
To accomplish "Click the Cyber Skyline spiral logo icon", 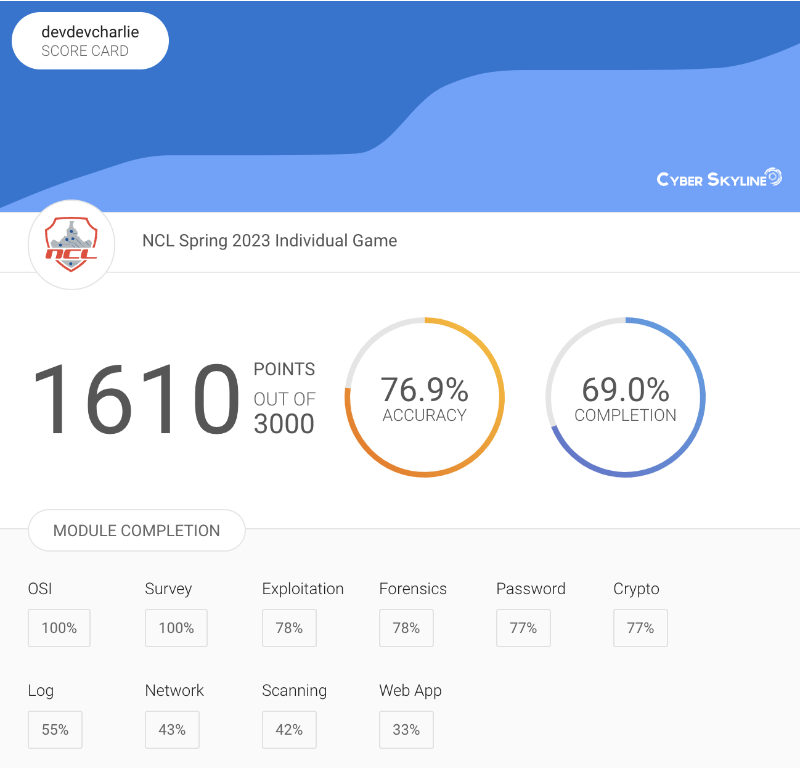I will 773,177.
